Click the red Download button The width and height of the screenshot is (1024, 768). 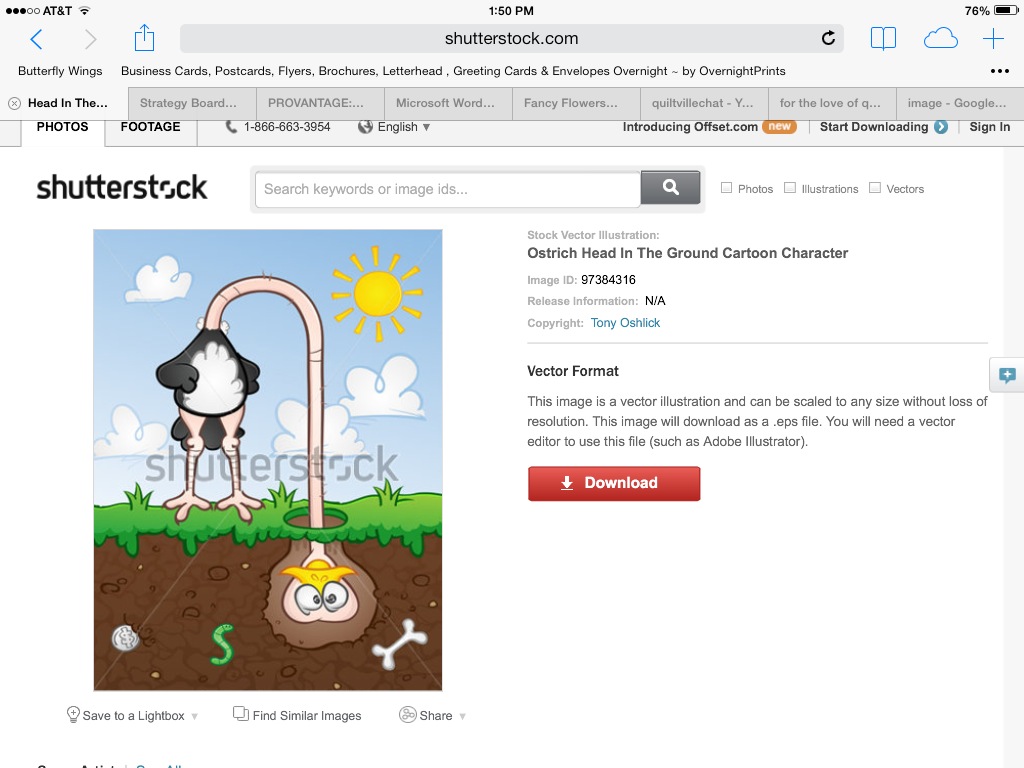coord(614,483)
